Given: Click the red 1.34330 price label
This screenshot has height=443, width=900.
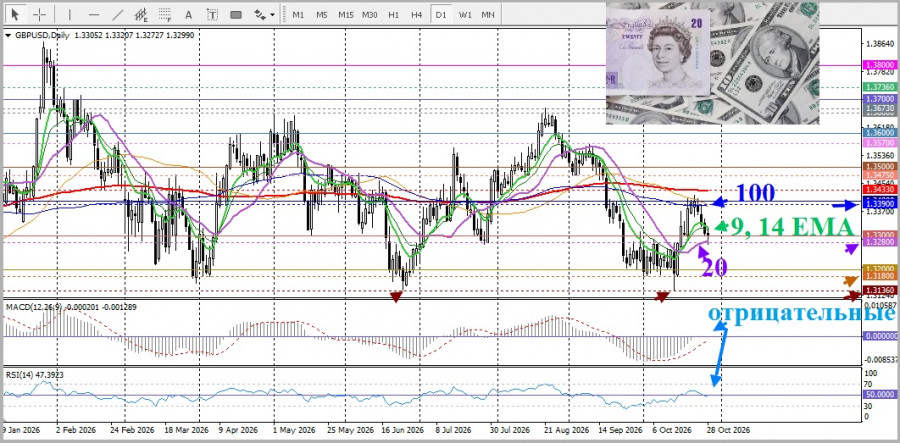Looking at the screenshot, I should click(x=878, y=188).
